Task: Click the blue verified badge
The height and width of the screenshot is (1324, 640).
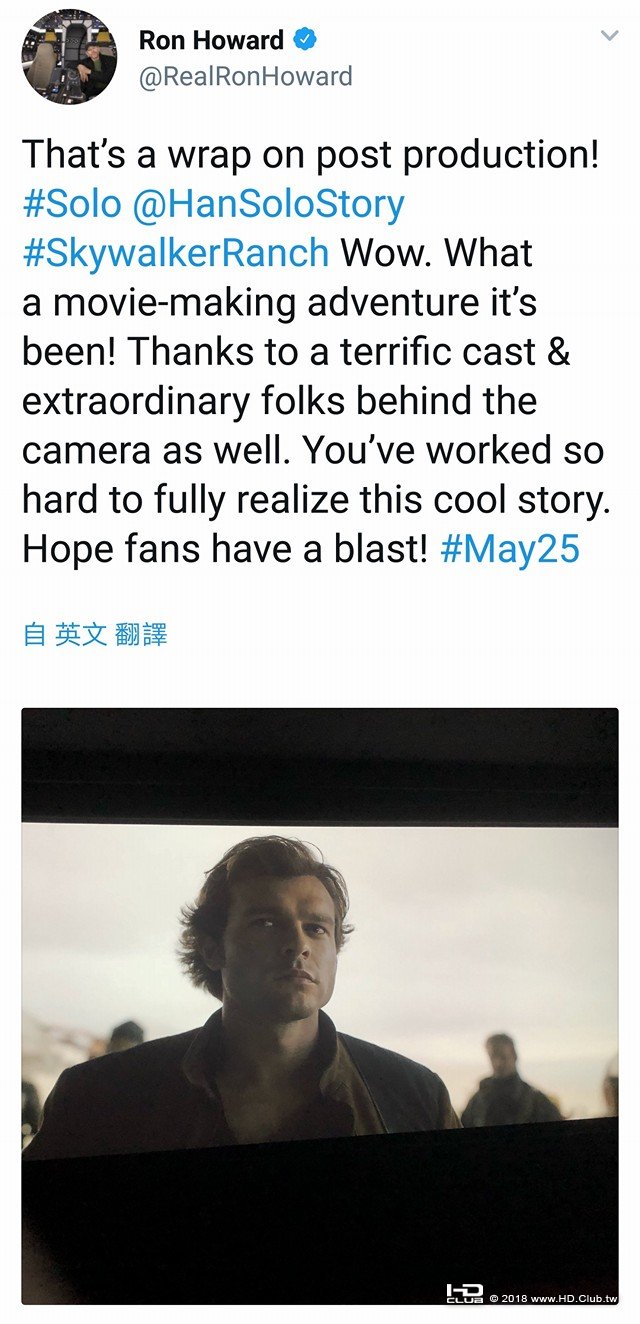Action: pyautogui.click(x=305, y=40)
